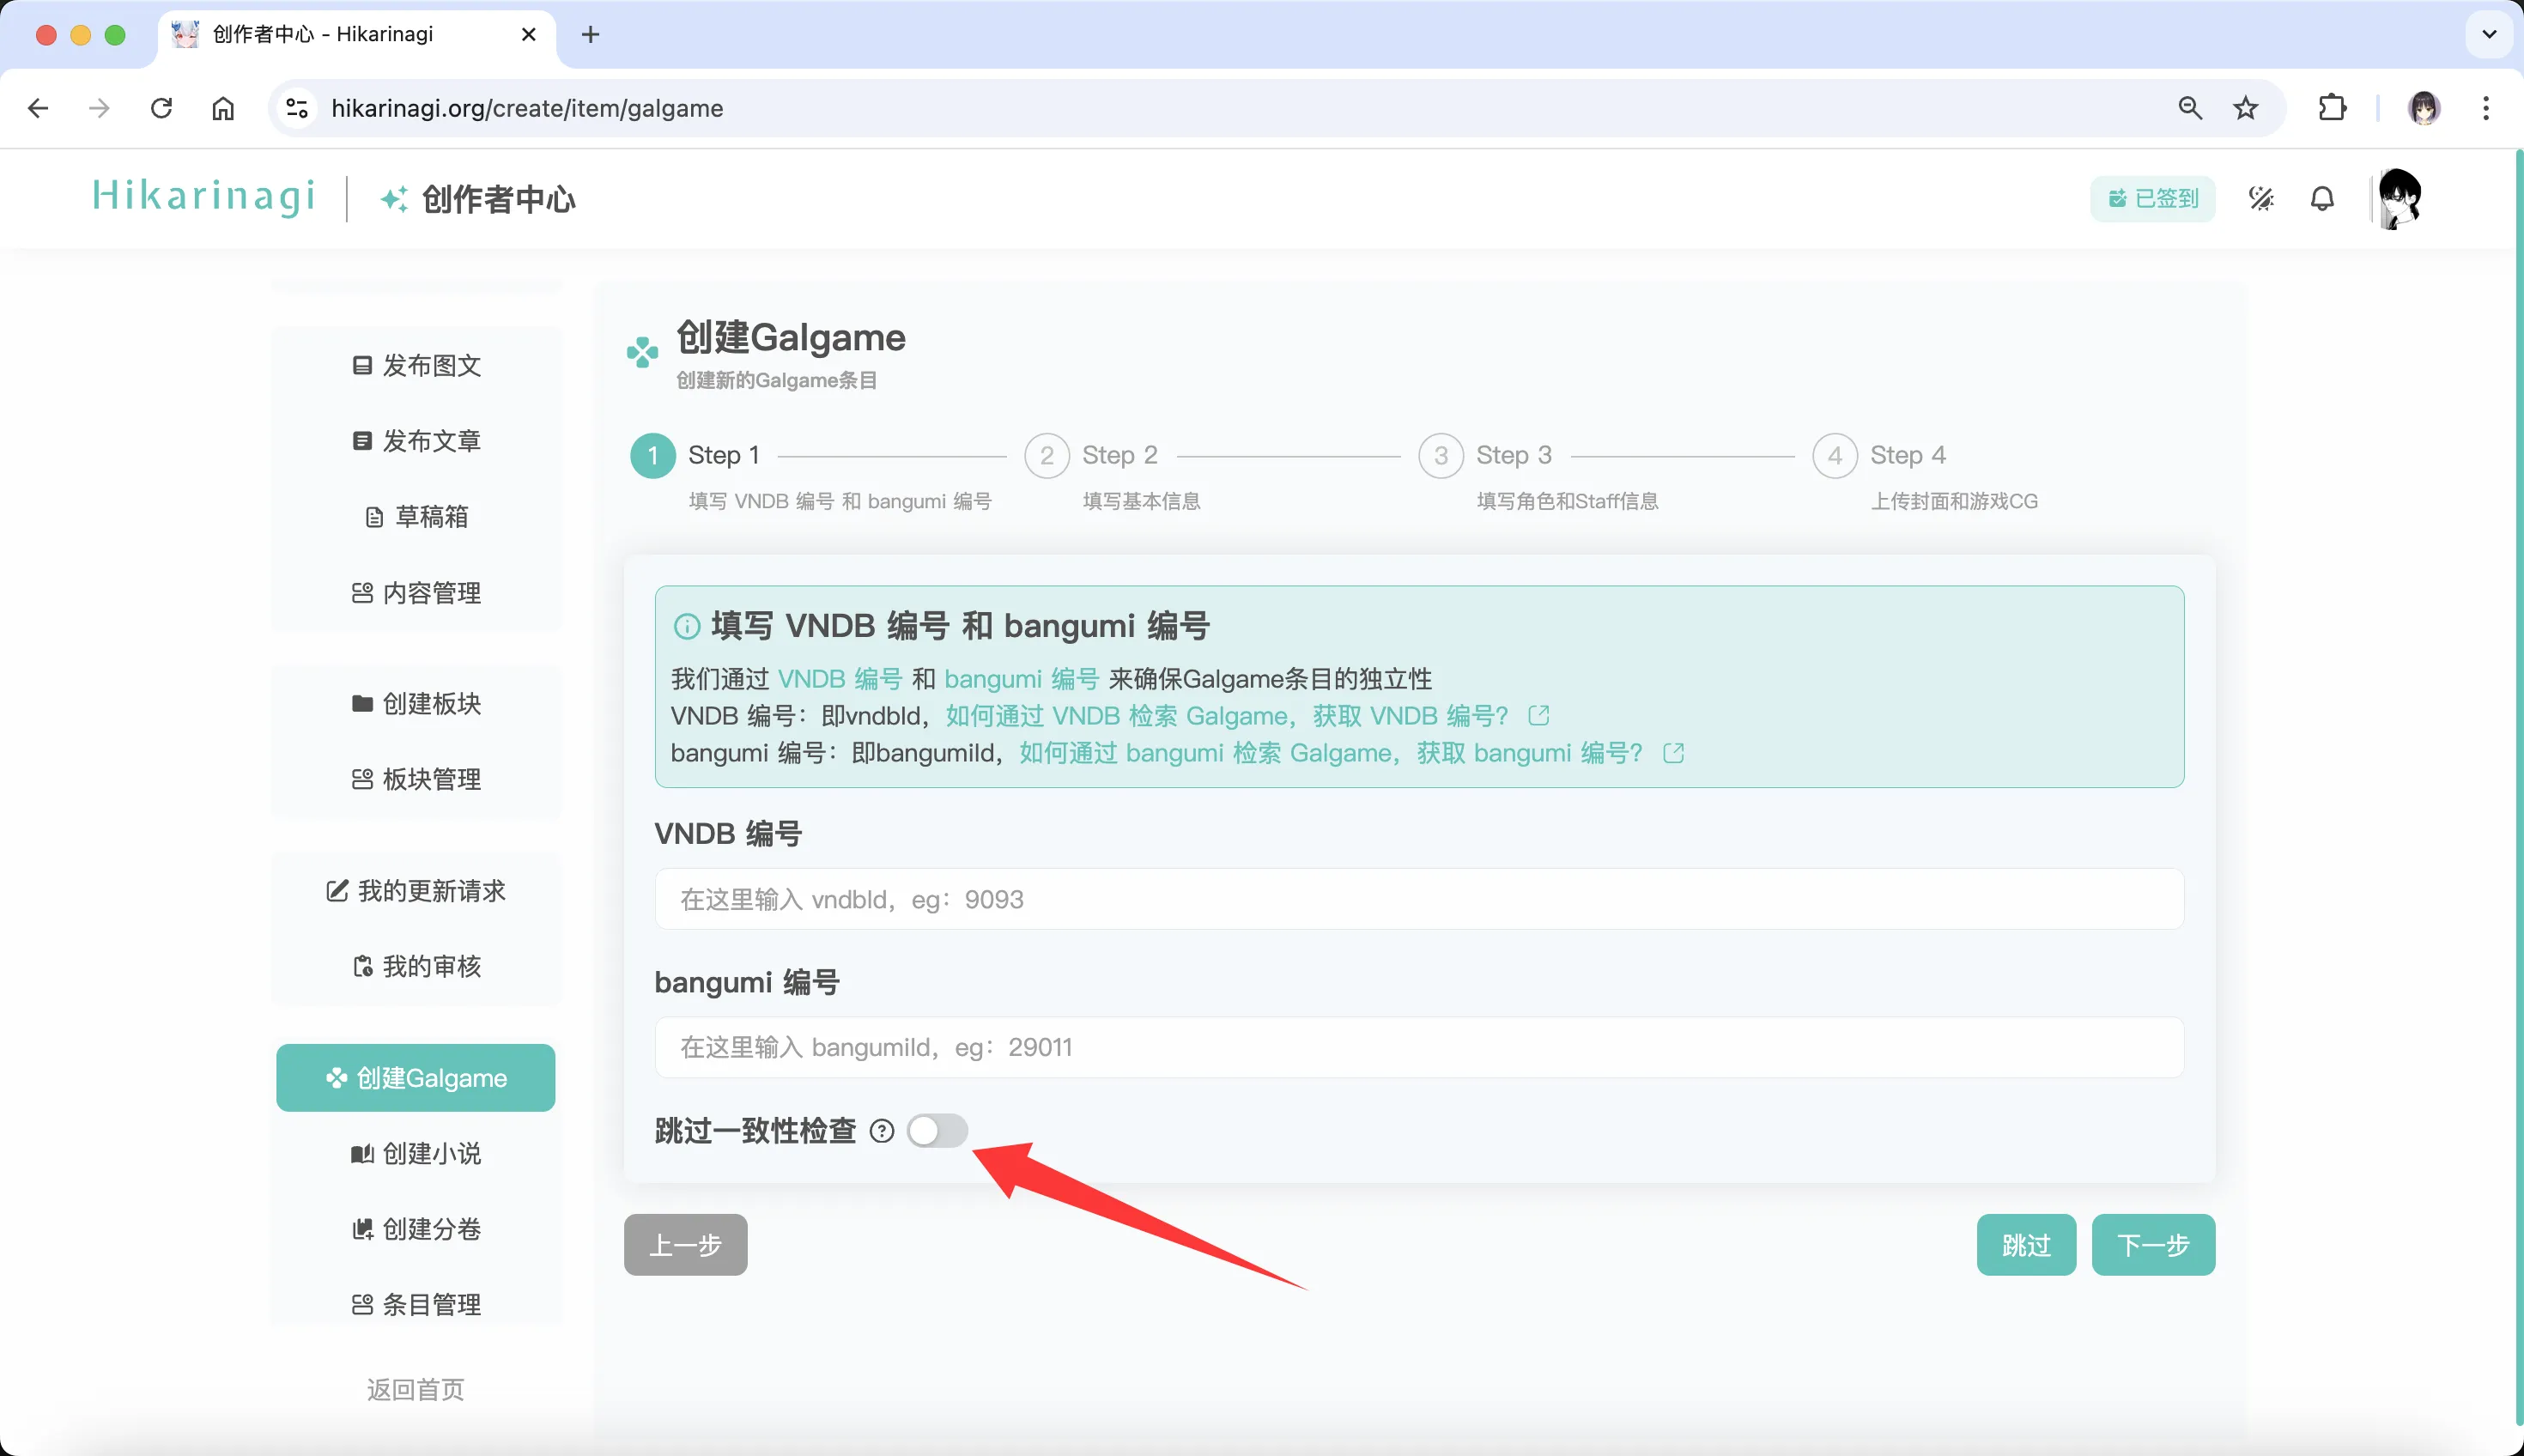
Task: Click the 已签到 check-in badge
Action: [2152, 199]
